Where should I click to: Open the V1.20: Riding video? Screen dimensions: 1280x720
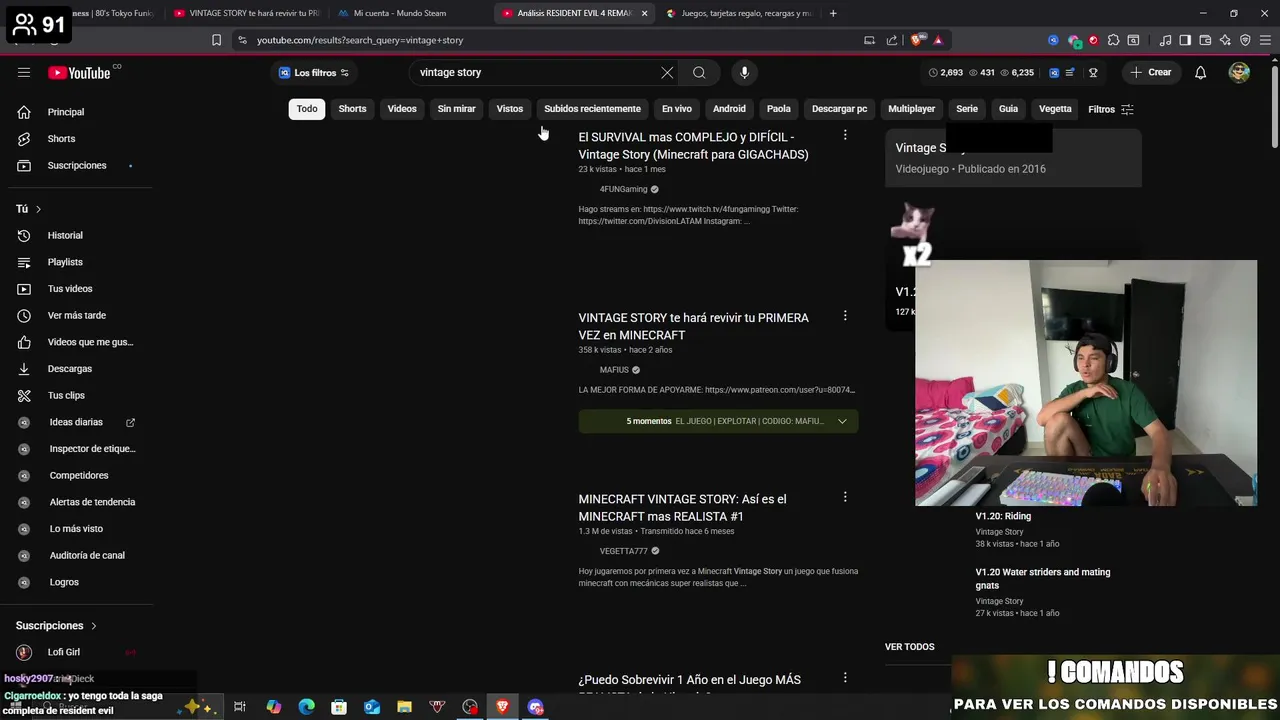(1003, 516)
